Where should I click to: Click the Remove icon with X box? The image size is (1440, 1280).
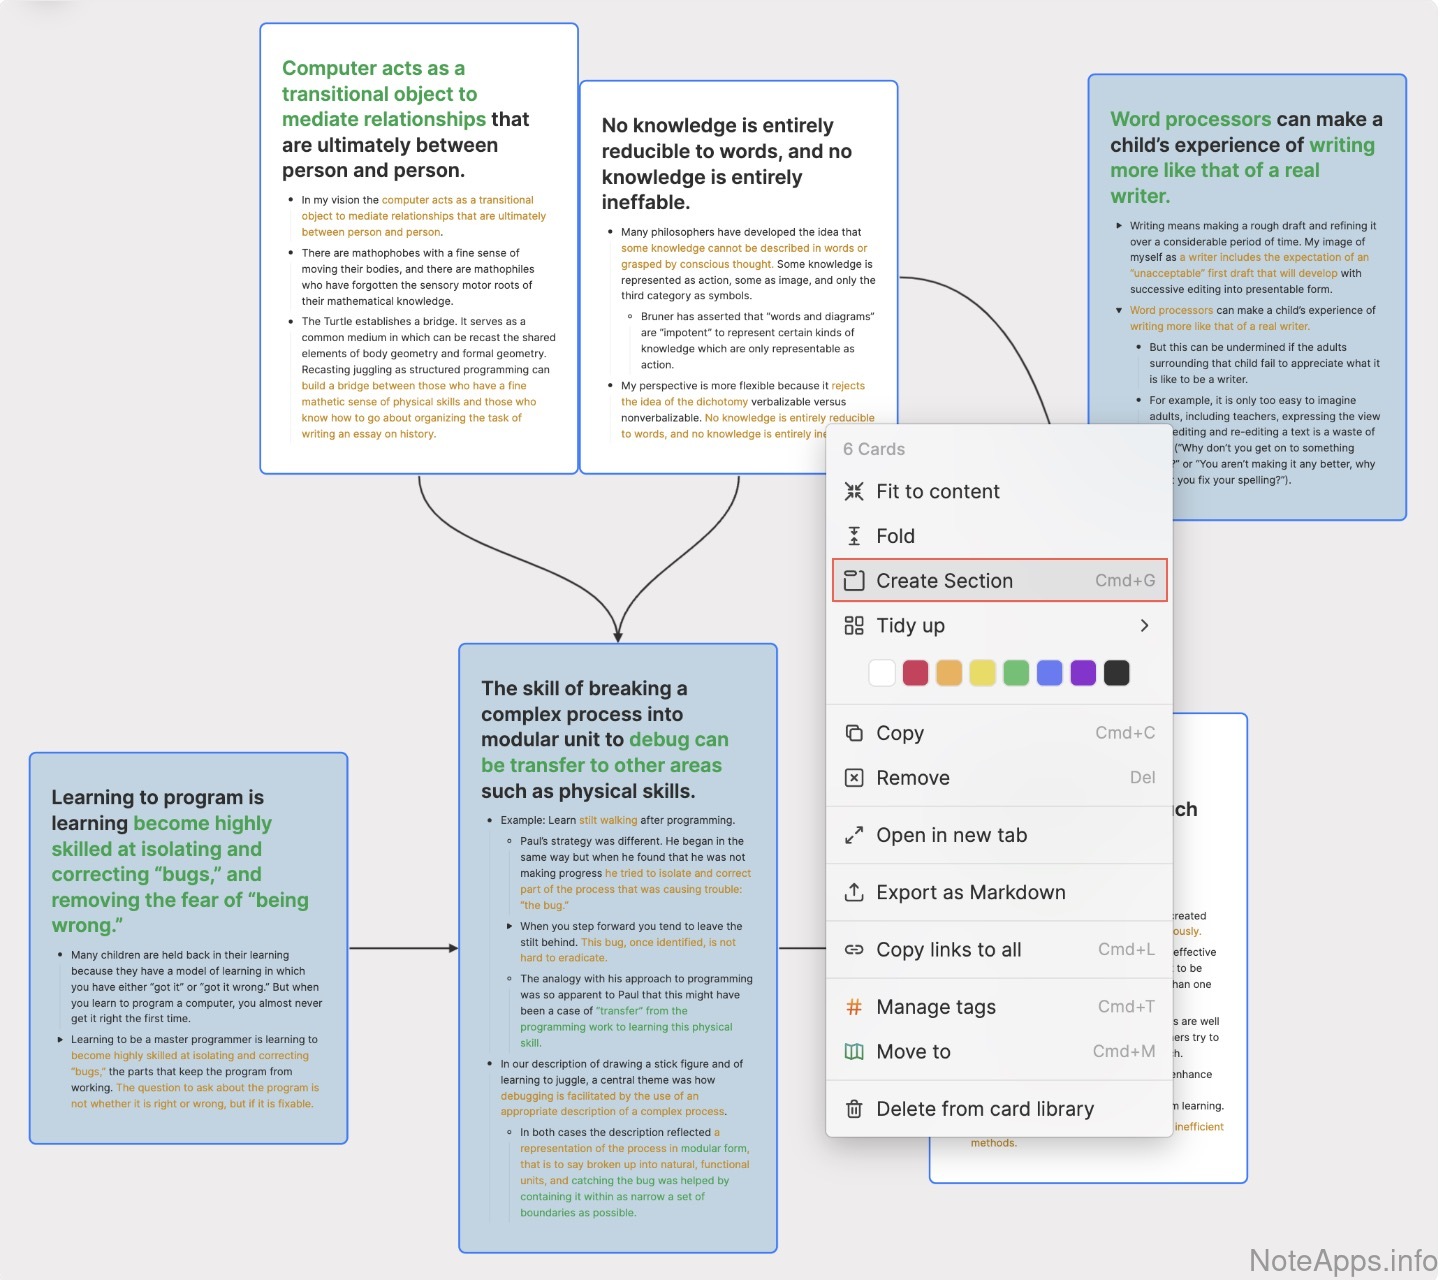(x=854, y=778)
